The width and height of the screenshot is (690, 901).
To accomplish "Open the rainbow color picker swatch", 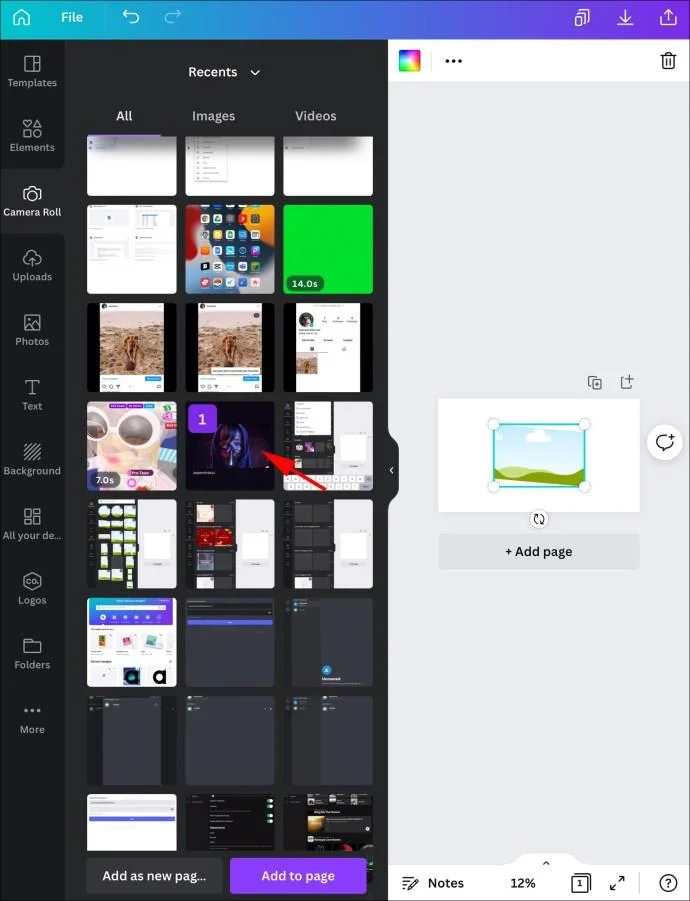I will click(410, 60).
